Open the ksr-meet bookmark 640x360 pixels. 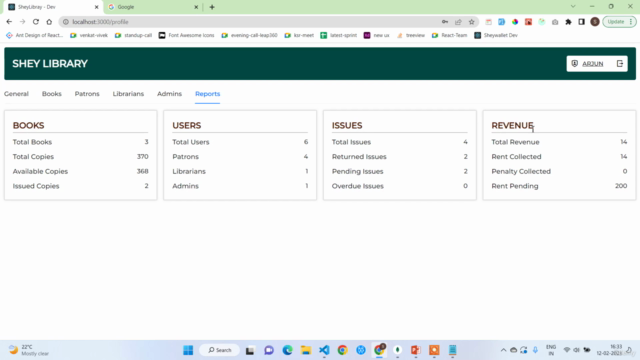click(x=299, y=36)
